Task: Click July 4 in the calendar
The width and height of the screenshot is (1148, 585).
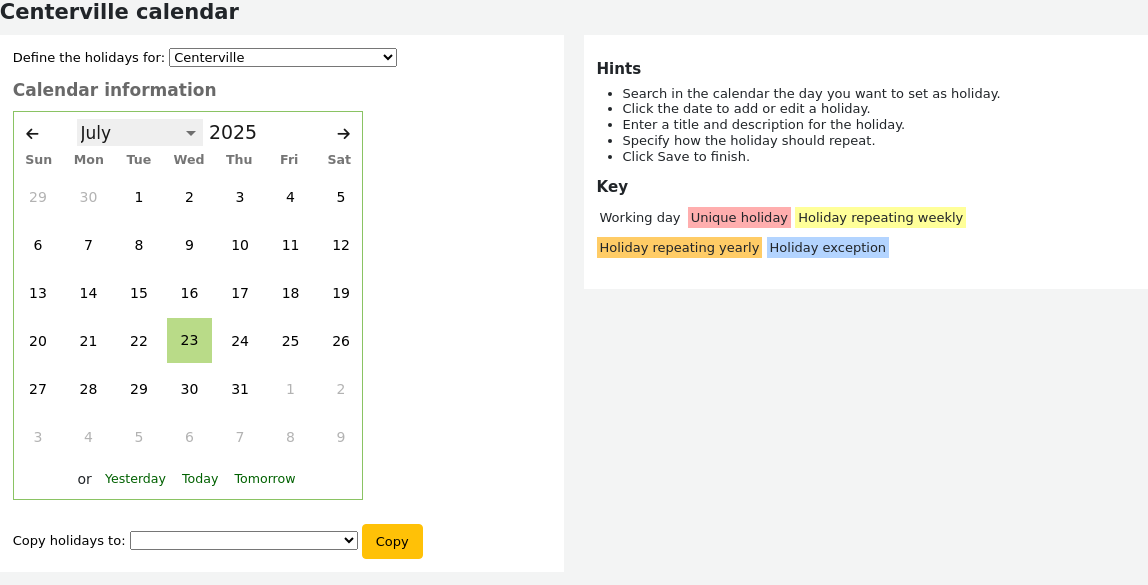Action: click(x=289, y=197)
